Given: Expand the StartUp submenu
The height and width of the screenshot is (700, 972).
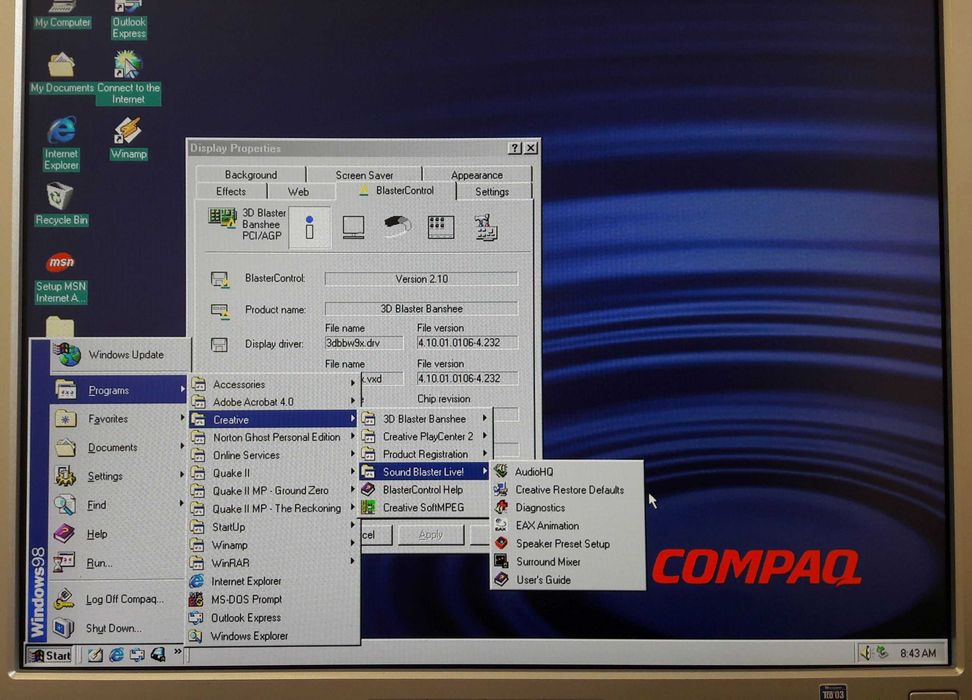Looking at the screenshot, I should 275,527.
